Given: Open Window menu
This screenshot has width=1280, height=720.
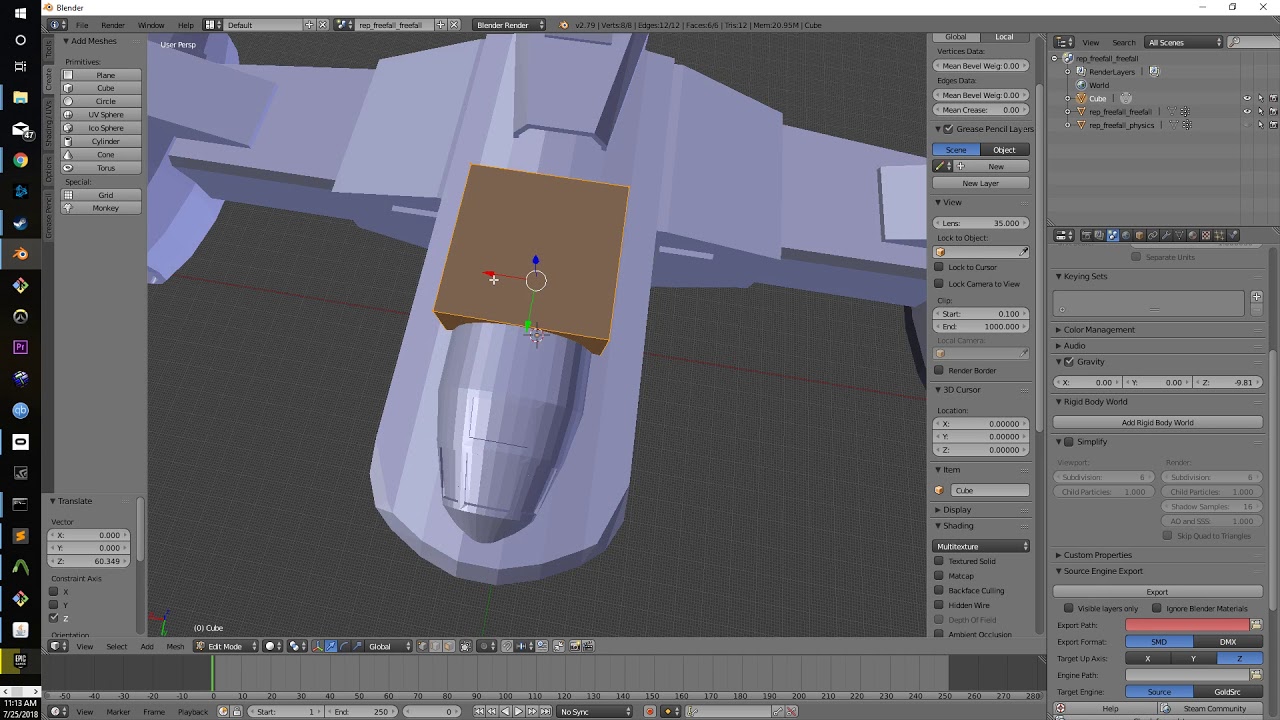Looking at the screenshot, I should click(151, 24).
